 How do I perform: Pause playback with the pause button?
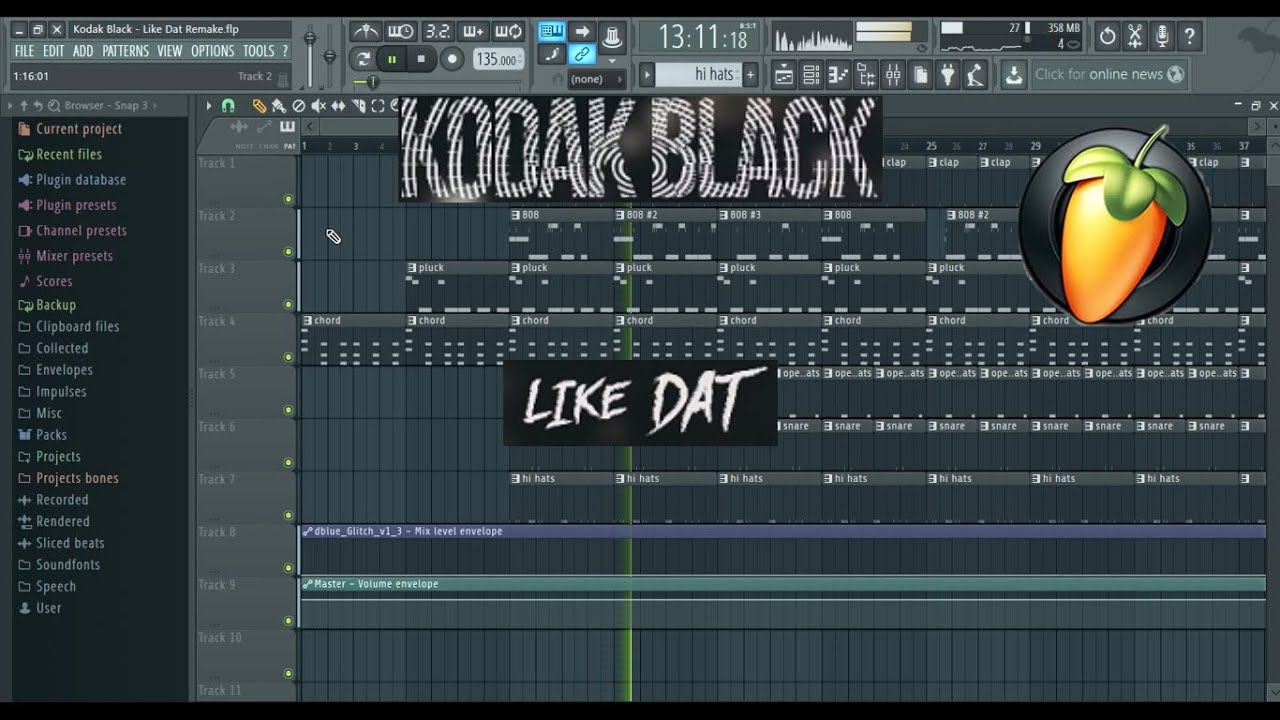tap(392, 59)
